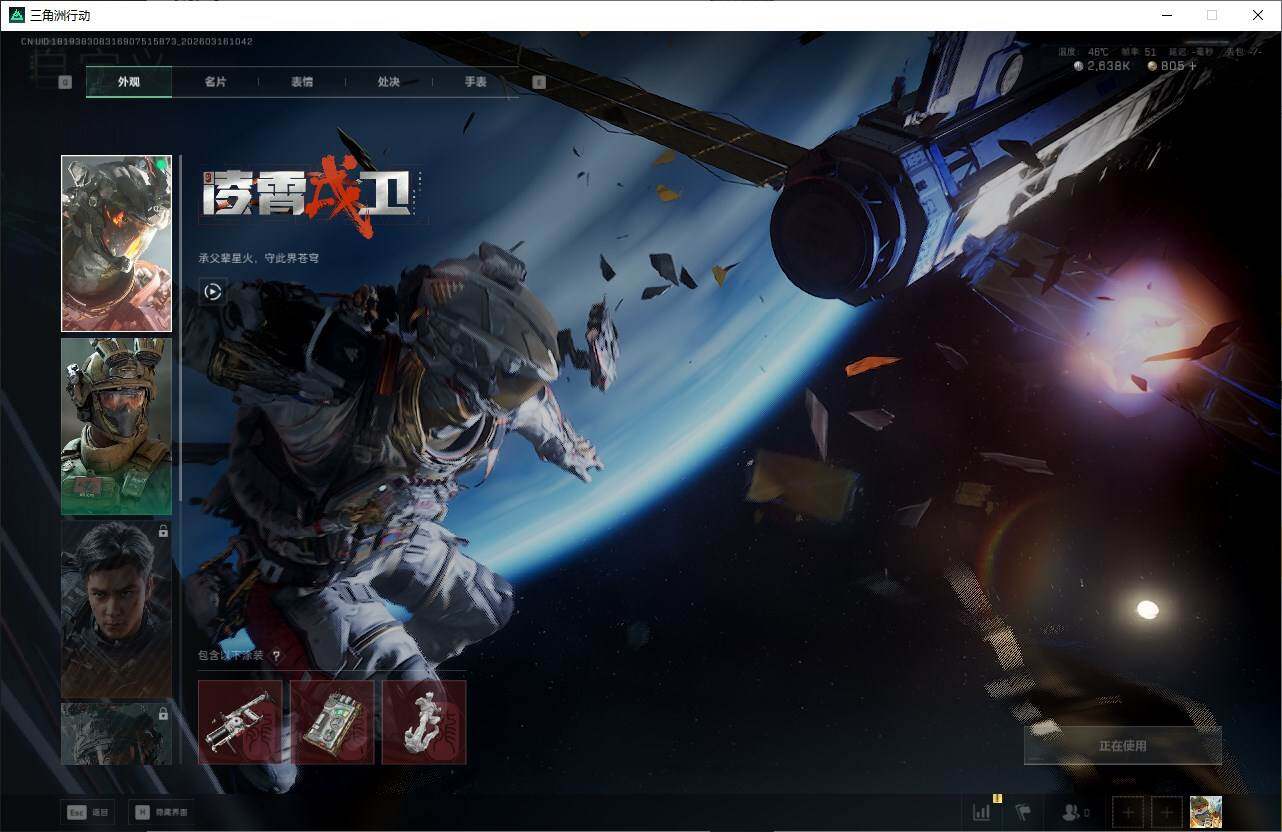The width and height of the screenshot is (1282, 832).
Task: Add currency via plus beside 805
Action: [1192, 66]
